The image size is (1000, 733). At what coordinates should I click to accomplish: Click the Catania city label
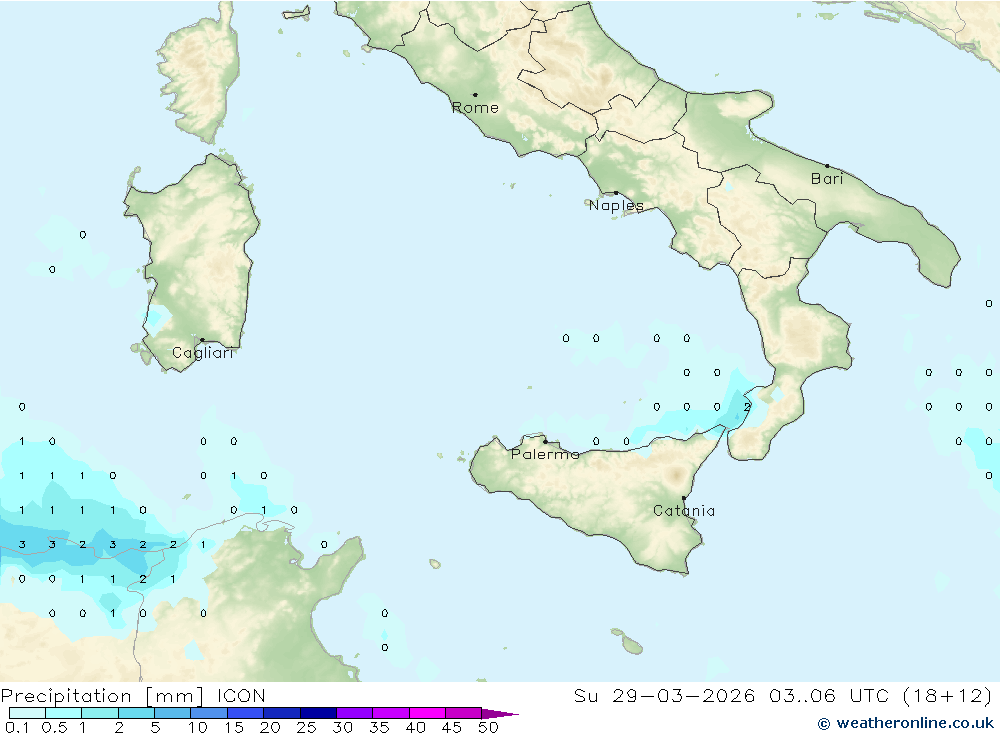[684, 511]
